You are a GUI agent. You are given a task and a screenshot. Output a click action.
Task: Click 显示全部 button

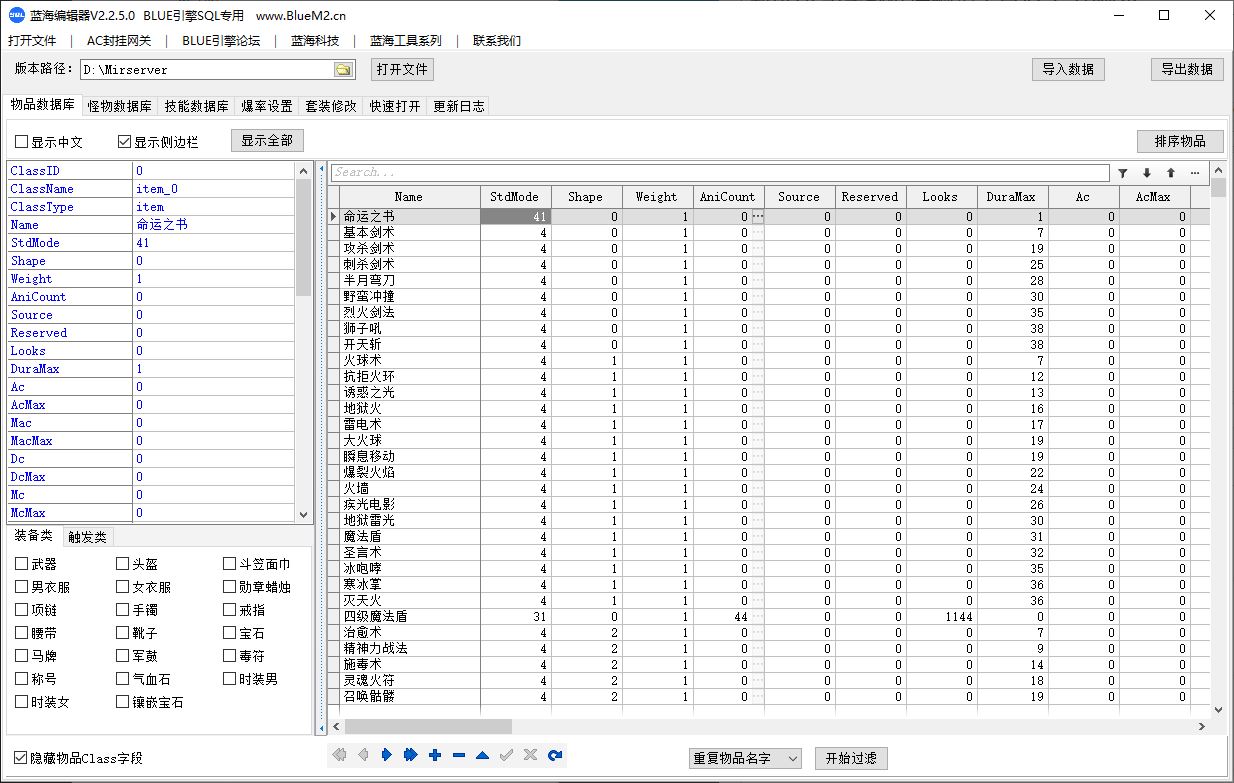(x=267, y=141)
